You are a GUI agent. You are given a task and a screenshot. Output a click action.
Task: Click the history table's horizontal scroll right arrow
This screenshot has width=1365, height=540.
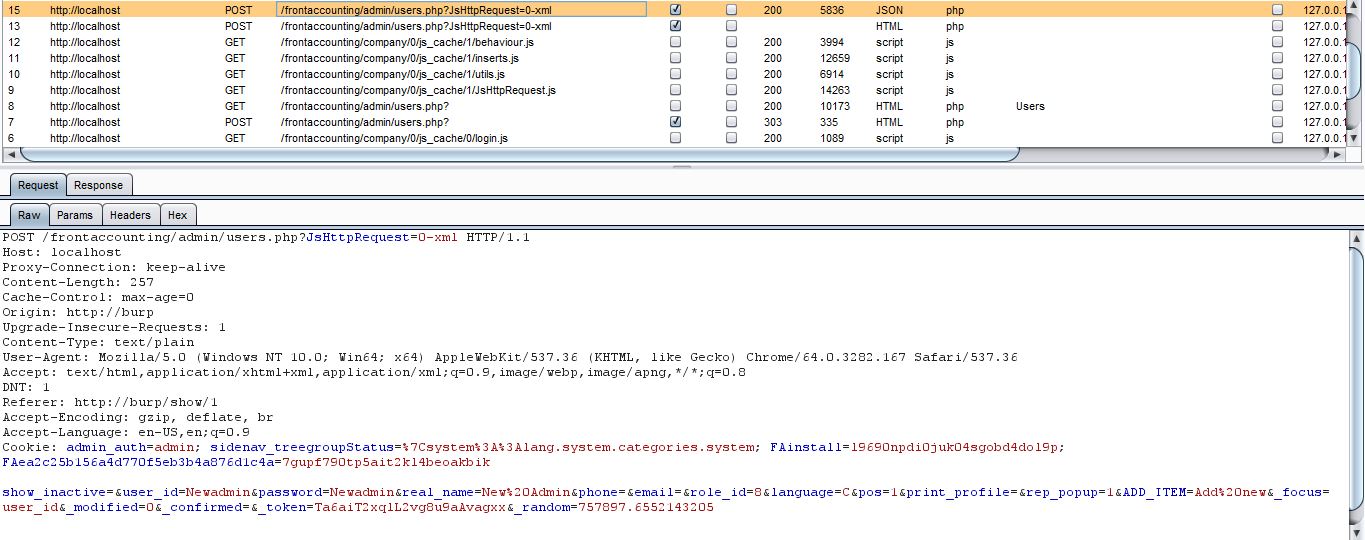tap(1338, 155)
